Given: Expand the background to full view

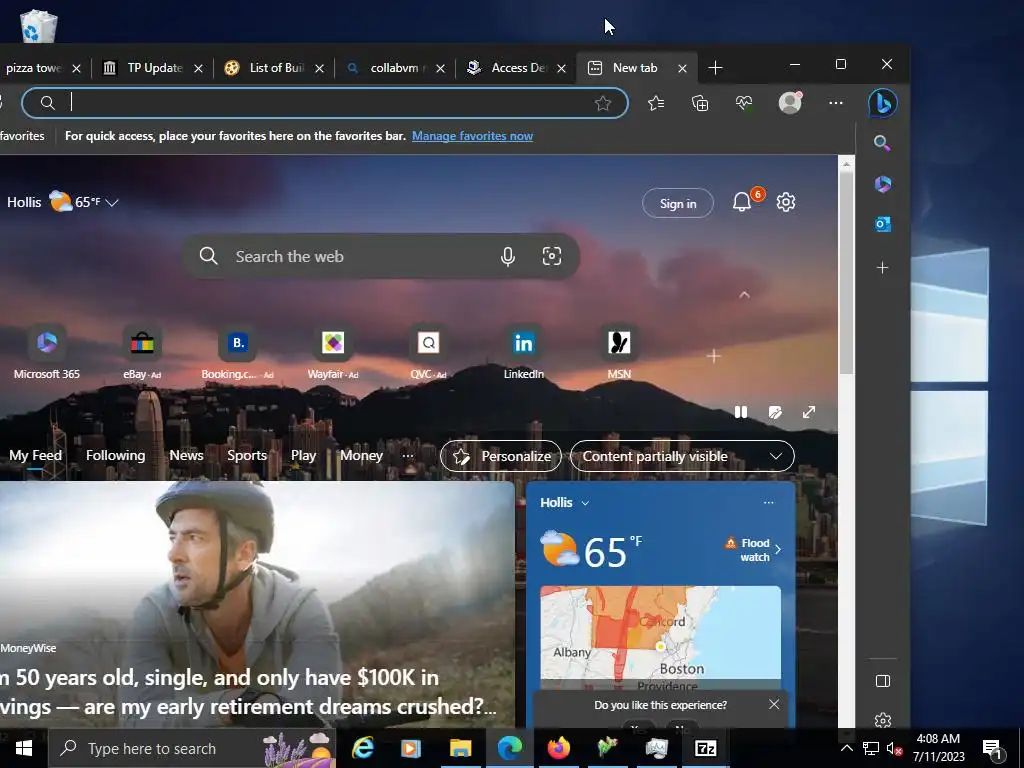Looking at the screenshot, I should (x=809, y=412).
